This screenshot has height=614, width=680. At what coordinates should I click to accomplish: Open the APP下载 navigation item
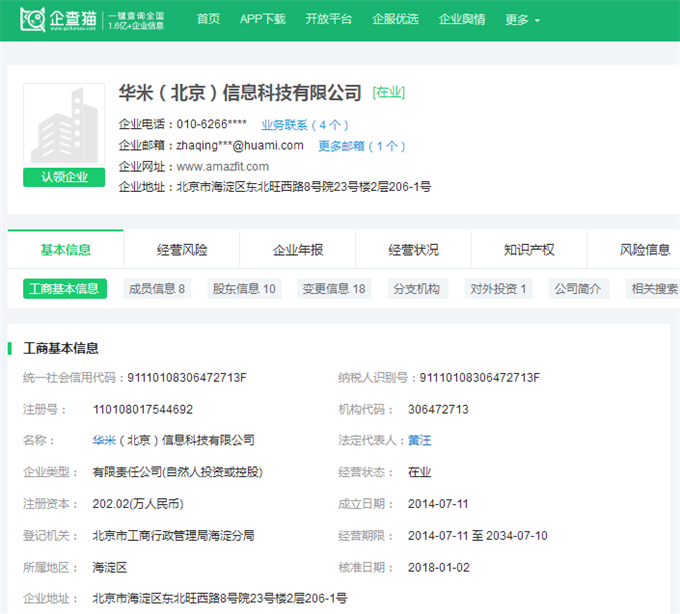[x=262, y=19]
